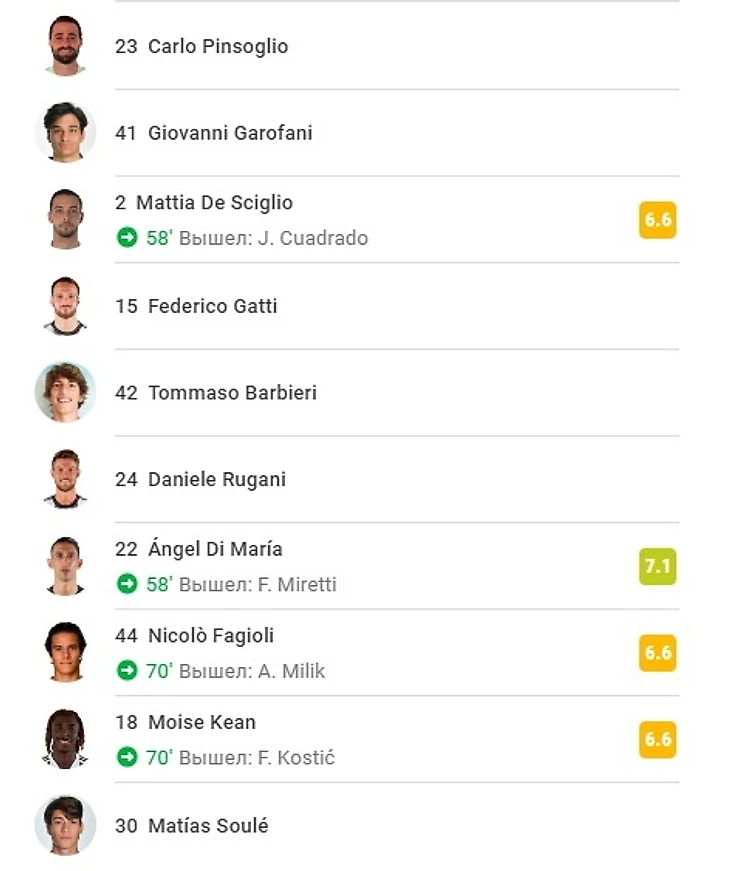The height and width of the screenshot is (871, 730).
Task: Open Federico Gatti's player profile
Action: coord(212,306)
